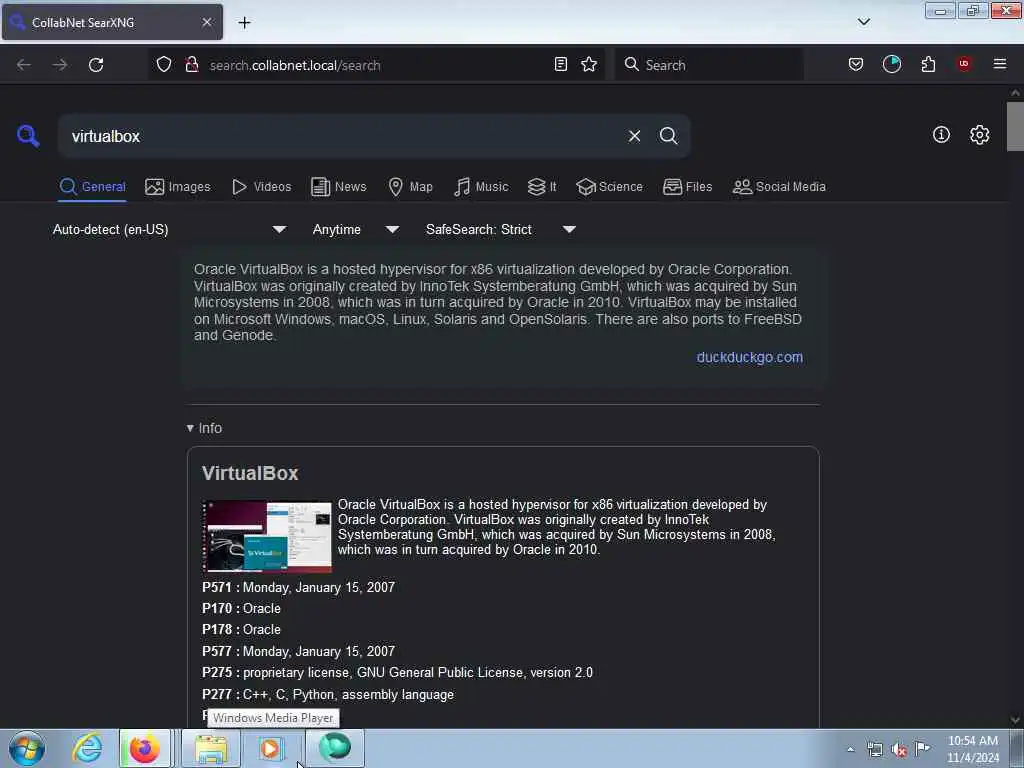This screenshot has width=1024, height=768.
Task: Click the P275 license row
Action: pos(397,673)
